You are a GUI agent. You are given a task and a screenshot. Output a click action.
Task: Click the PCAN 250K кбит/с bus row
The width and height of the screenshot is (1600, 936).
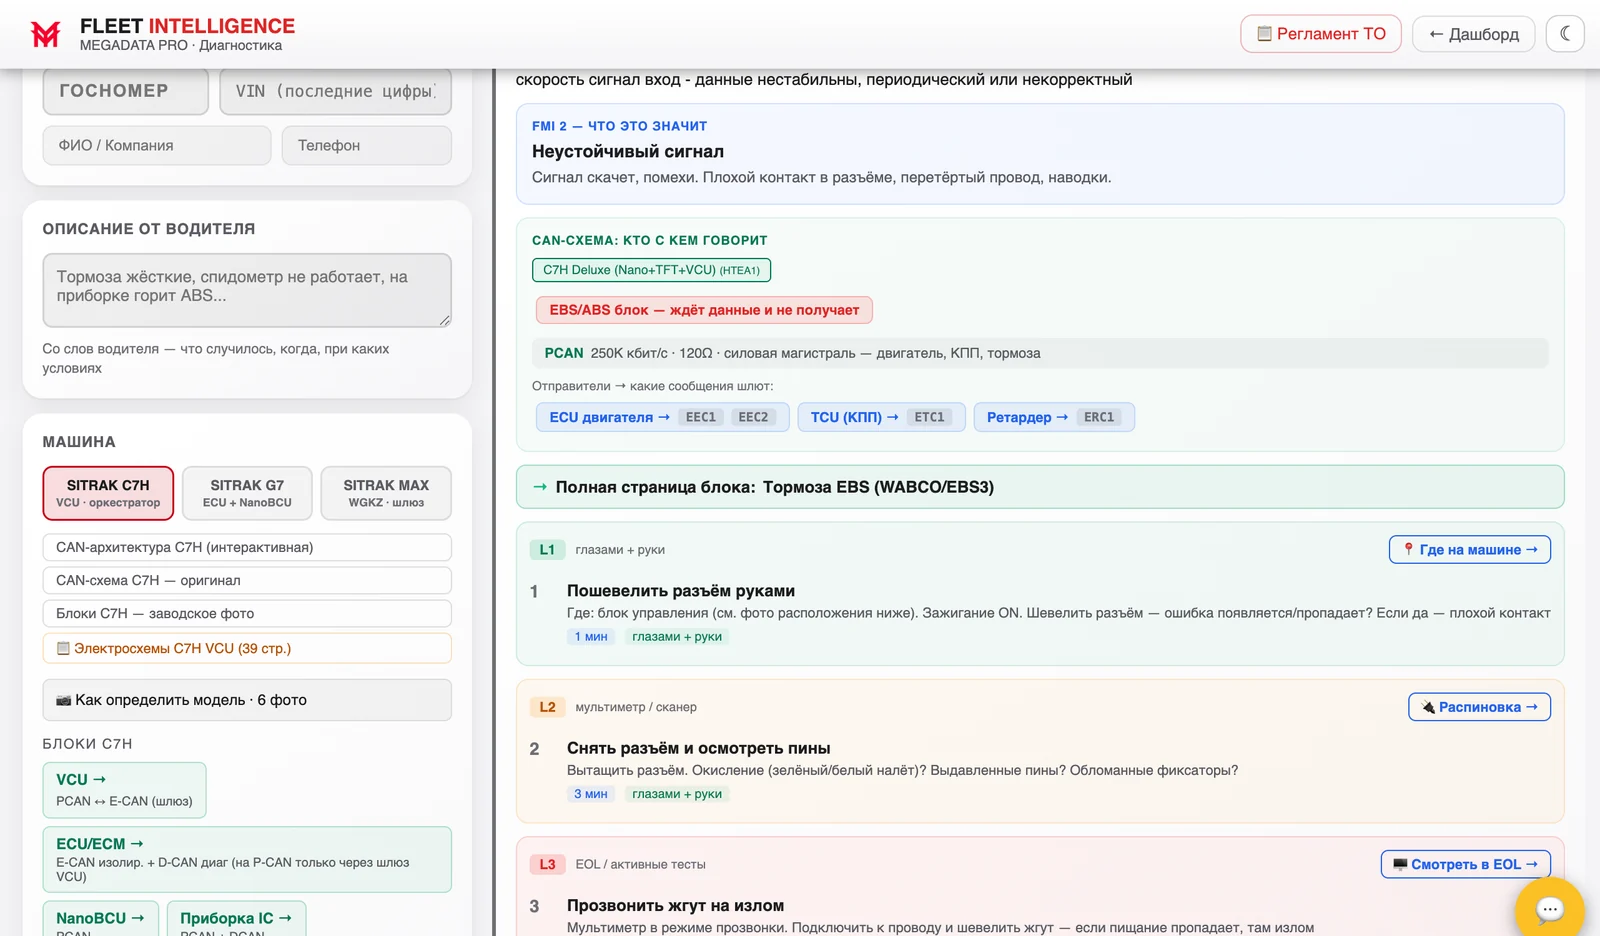pos(1040,353)
